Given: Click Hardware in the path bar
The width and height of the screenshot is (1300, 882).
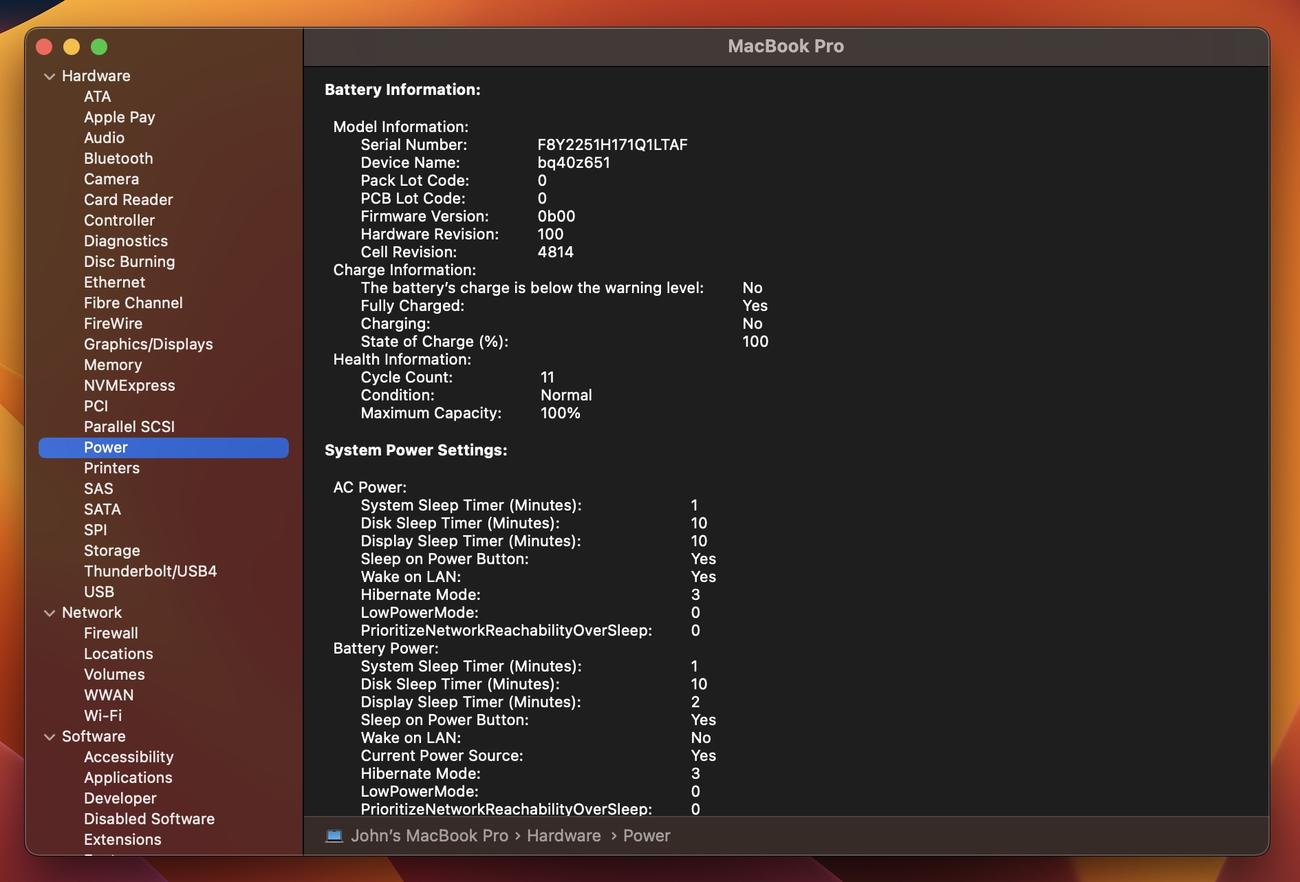Looking at the screenshot, I should pyautogui.click(x=564, y=836).
